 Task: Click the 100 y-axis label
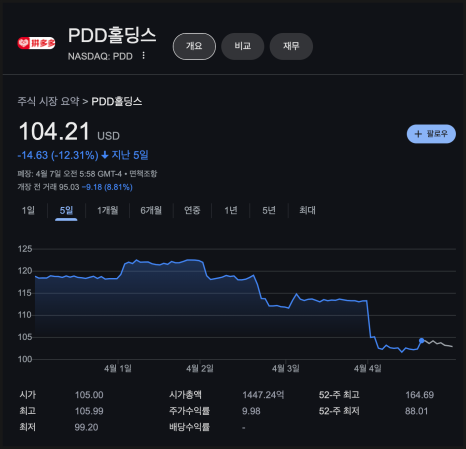pyautogui.click(x=25, y=359)
